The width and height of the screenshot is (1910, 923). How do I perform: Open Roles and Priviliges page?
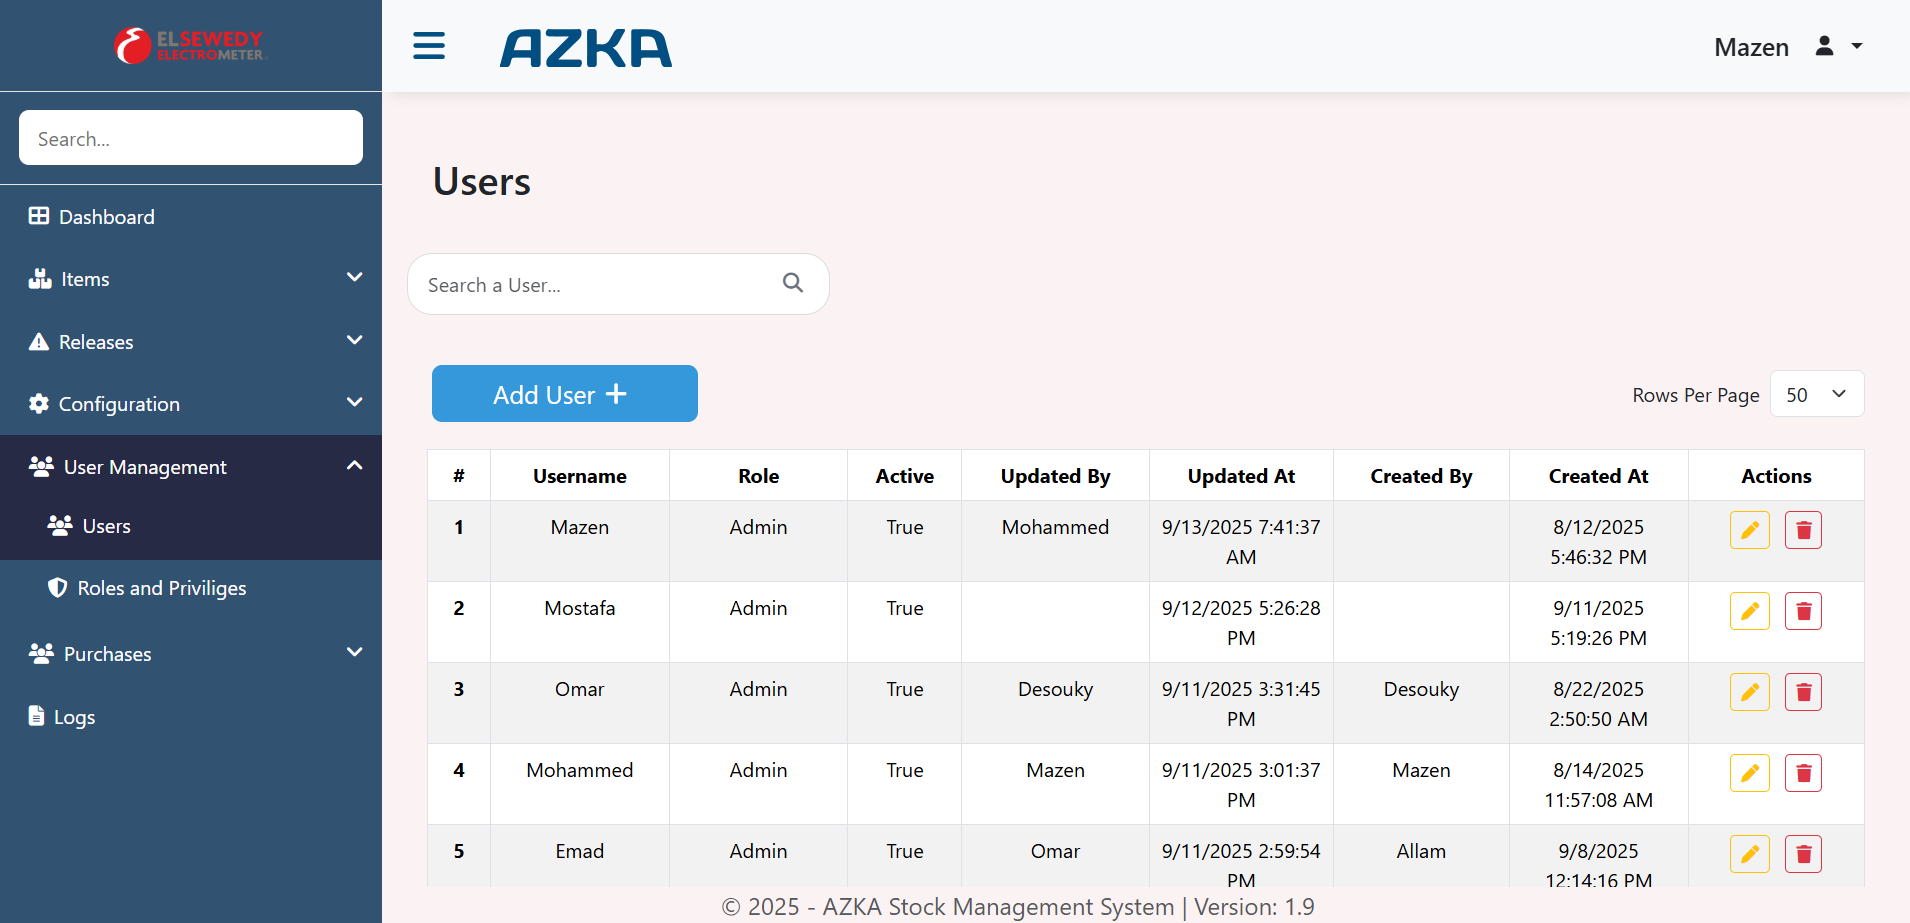[161, 588]
